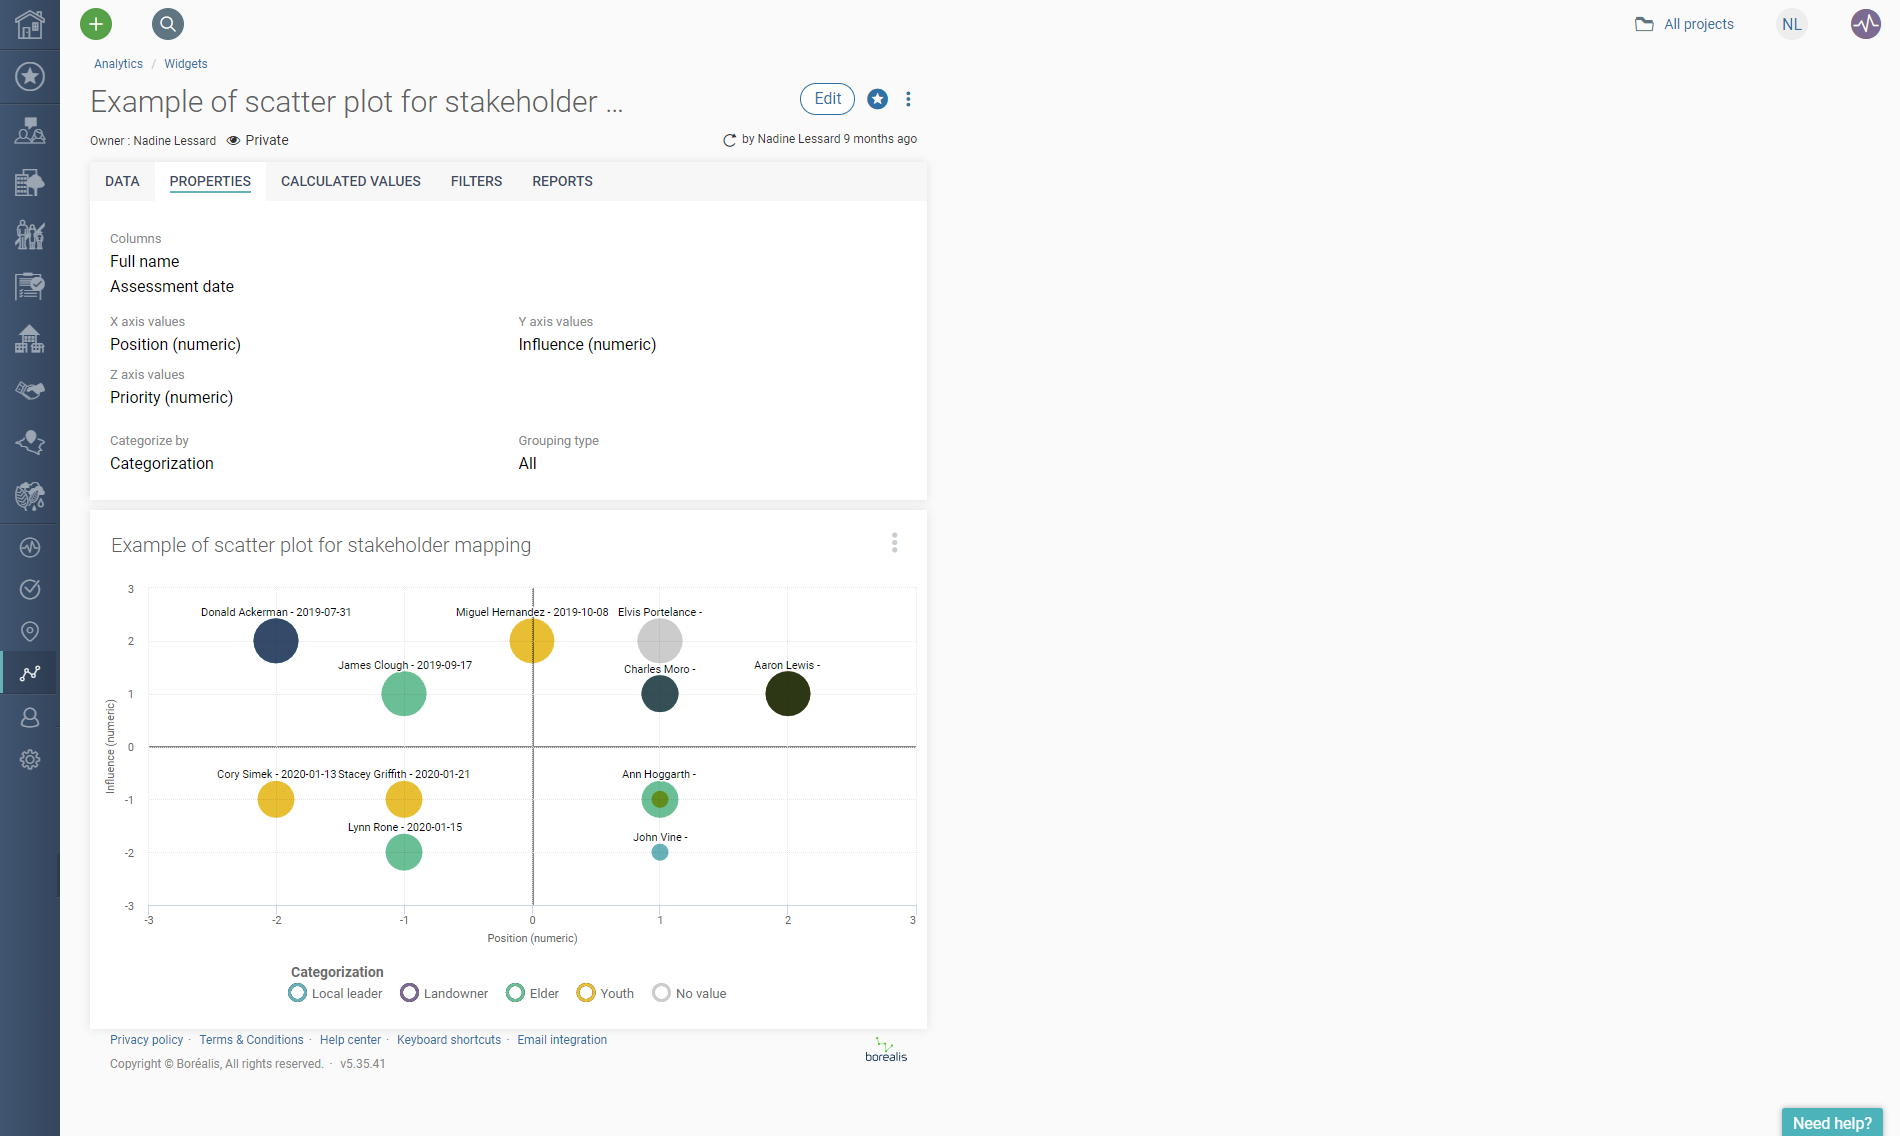Open the page actions three-dot menu
1900x1136 pixels.
908,99
